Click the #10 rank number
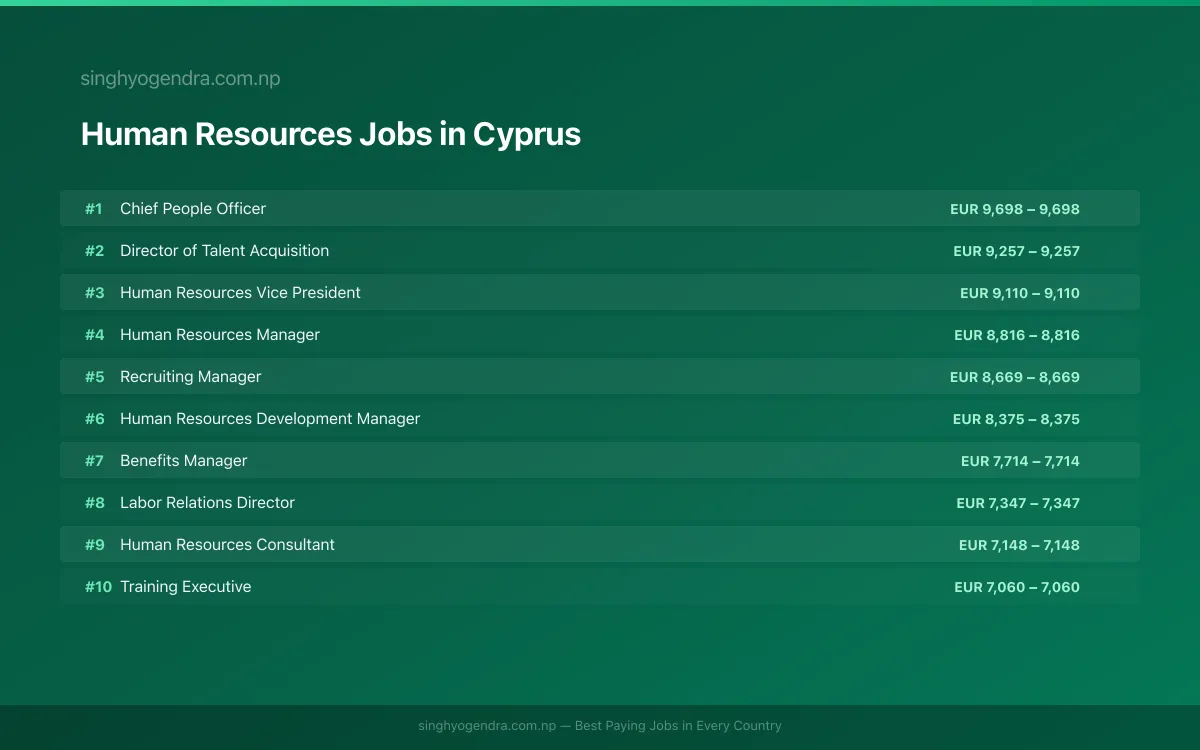Image resolution: width=1200 pixels, height=750 pixels. [x=98, y=587]
